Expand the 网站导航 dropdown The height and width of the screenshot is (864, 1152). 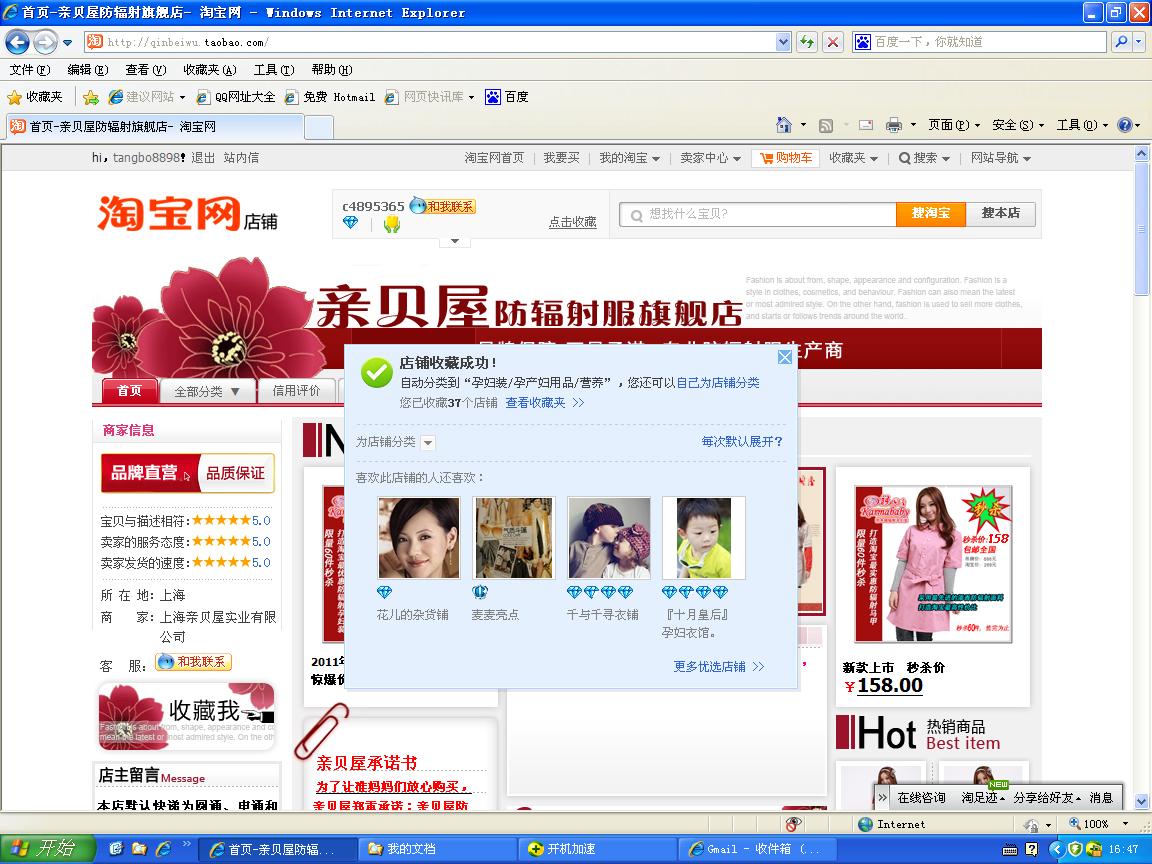[x=1001, y=158]
